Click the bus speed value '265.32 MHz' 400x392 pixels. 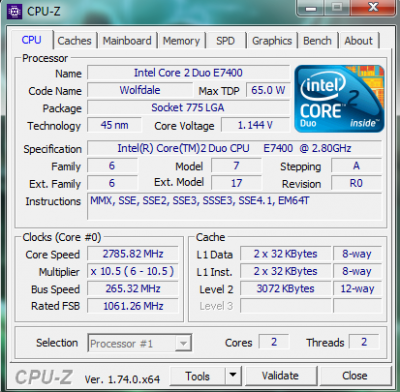pyautogui.click(x=133, y=289)
